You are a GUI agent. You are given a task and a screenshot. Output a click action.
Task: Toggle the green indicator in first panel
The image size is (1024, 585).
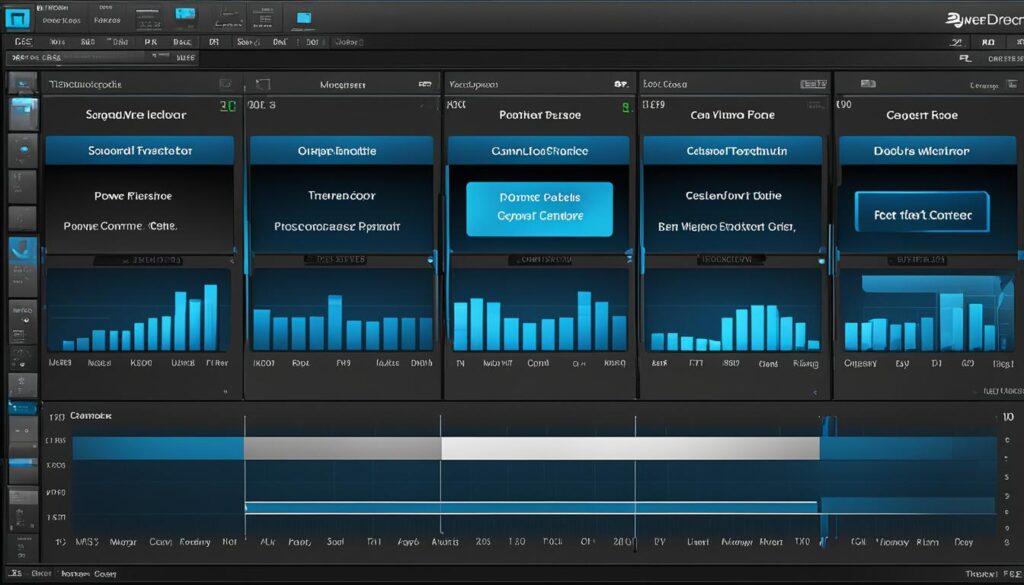tap(227, 104)
